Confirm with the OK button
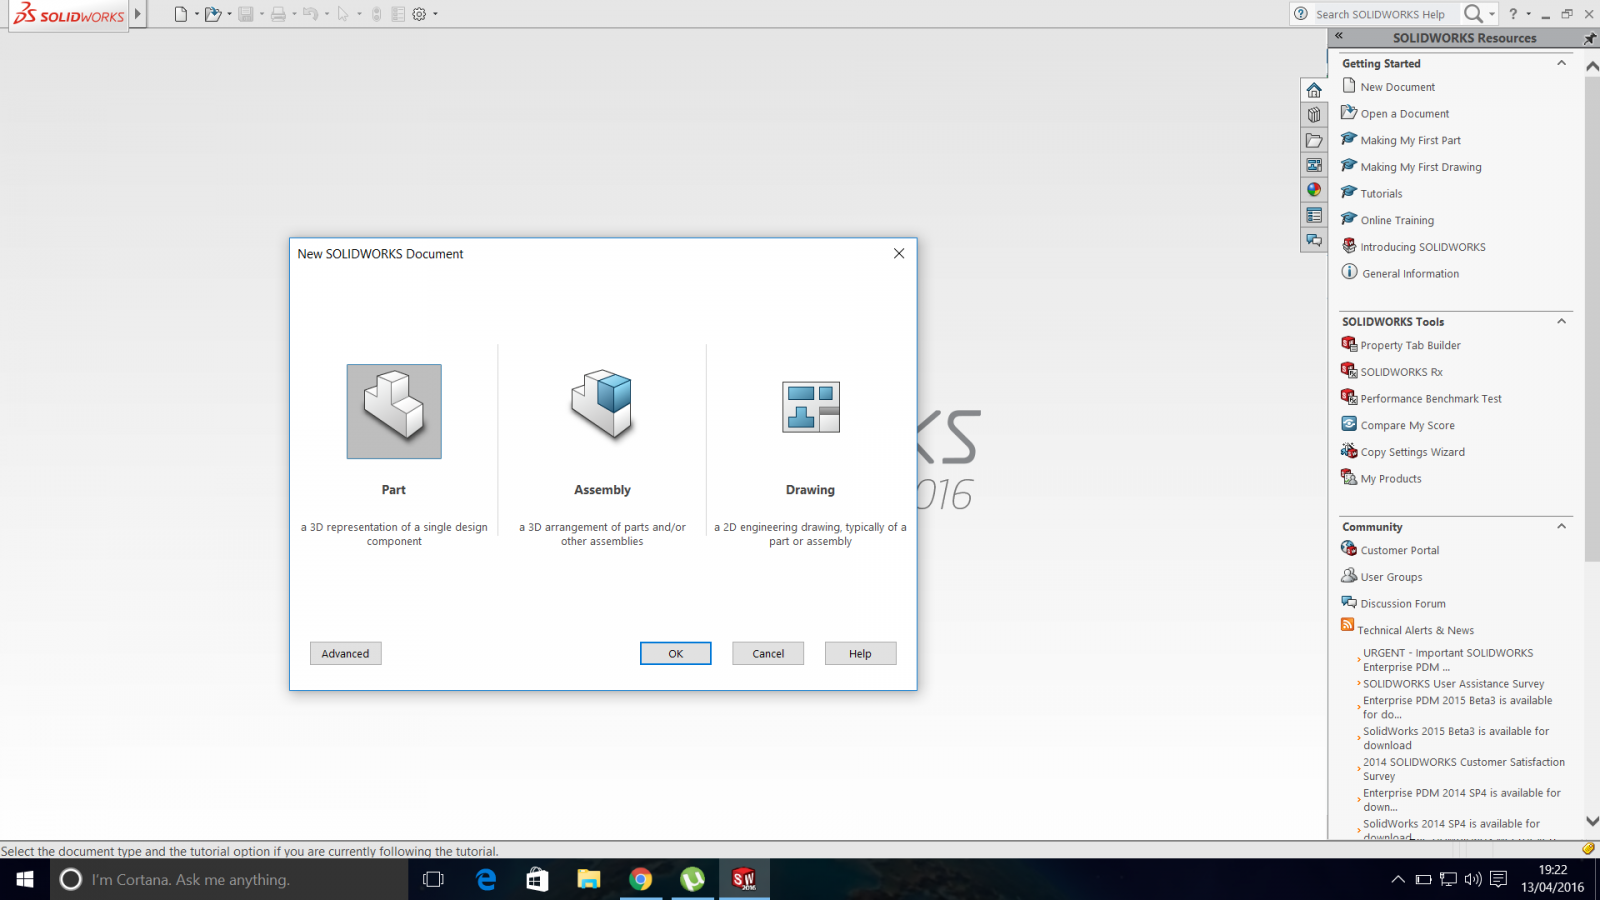 pos(676,653)
